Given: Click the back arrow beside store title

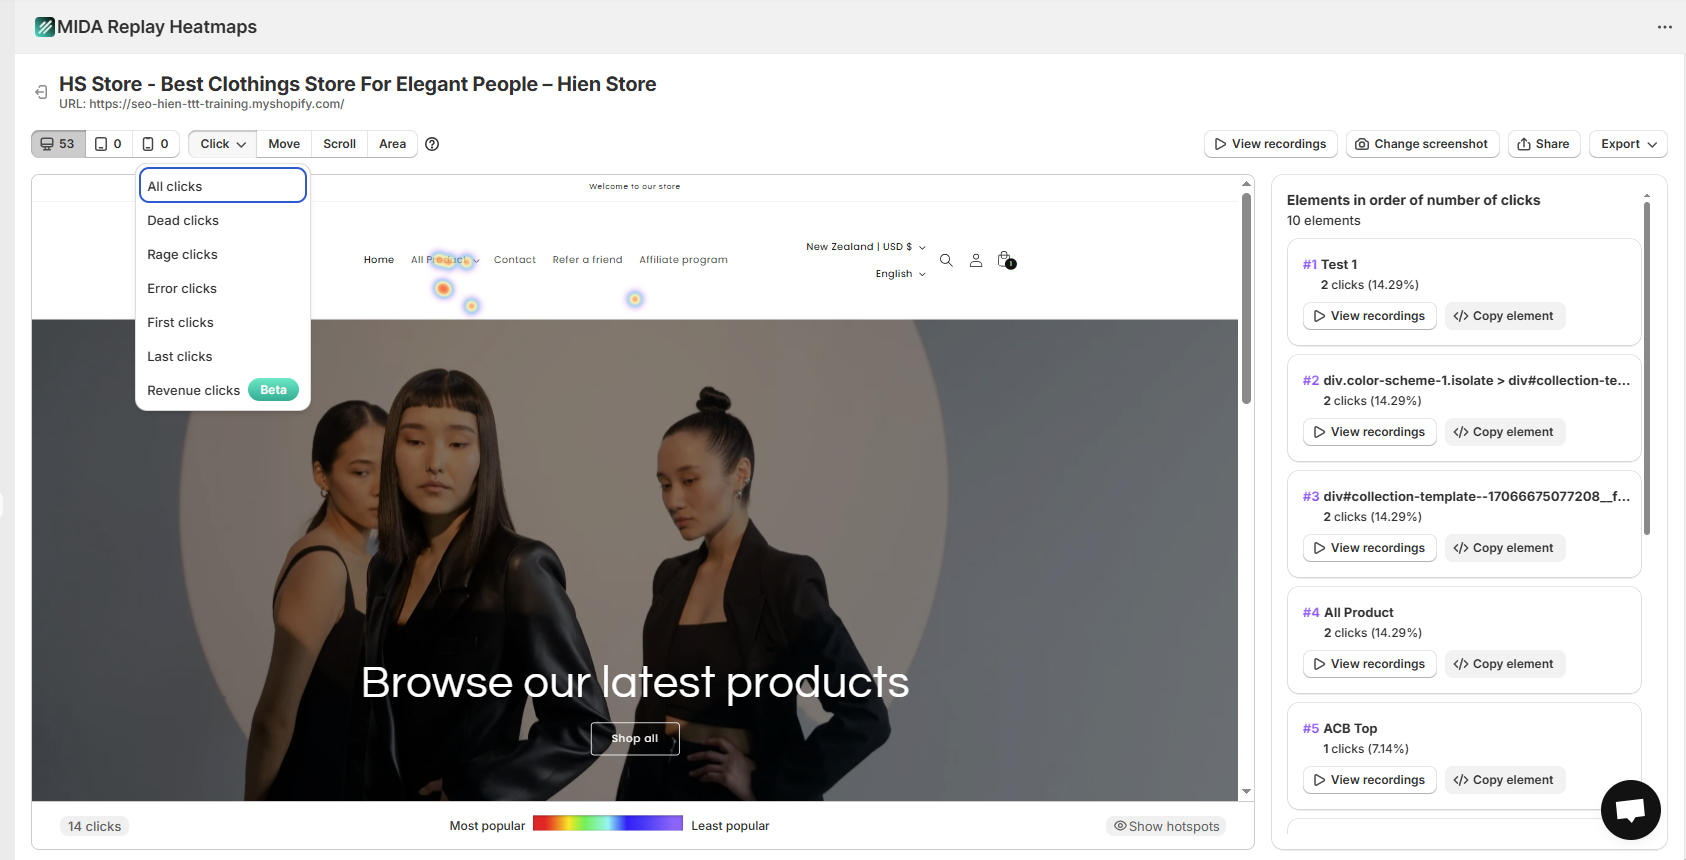Looking at the screenshot, I should point(41,92).
